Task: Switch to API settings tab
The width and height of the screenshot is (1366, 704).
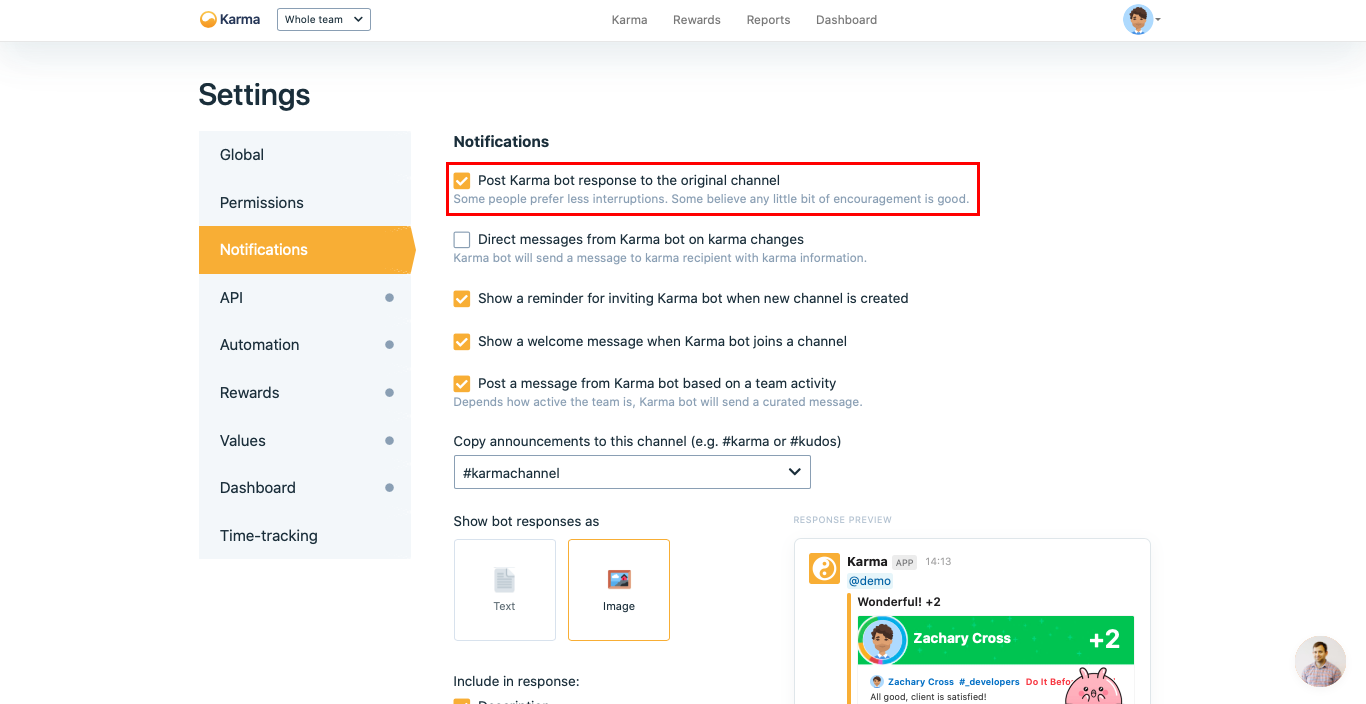Action: (x=305, y=298)
